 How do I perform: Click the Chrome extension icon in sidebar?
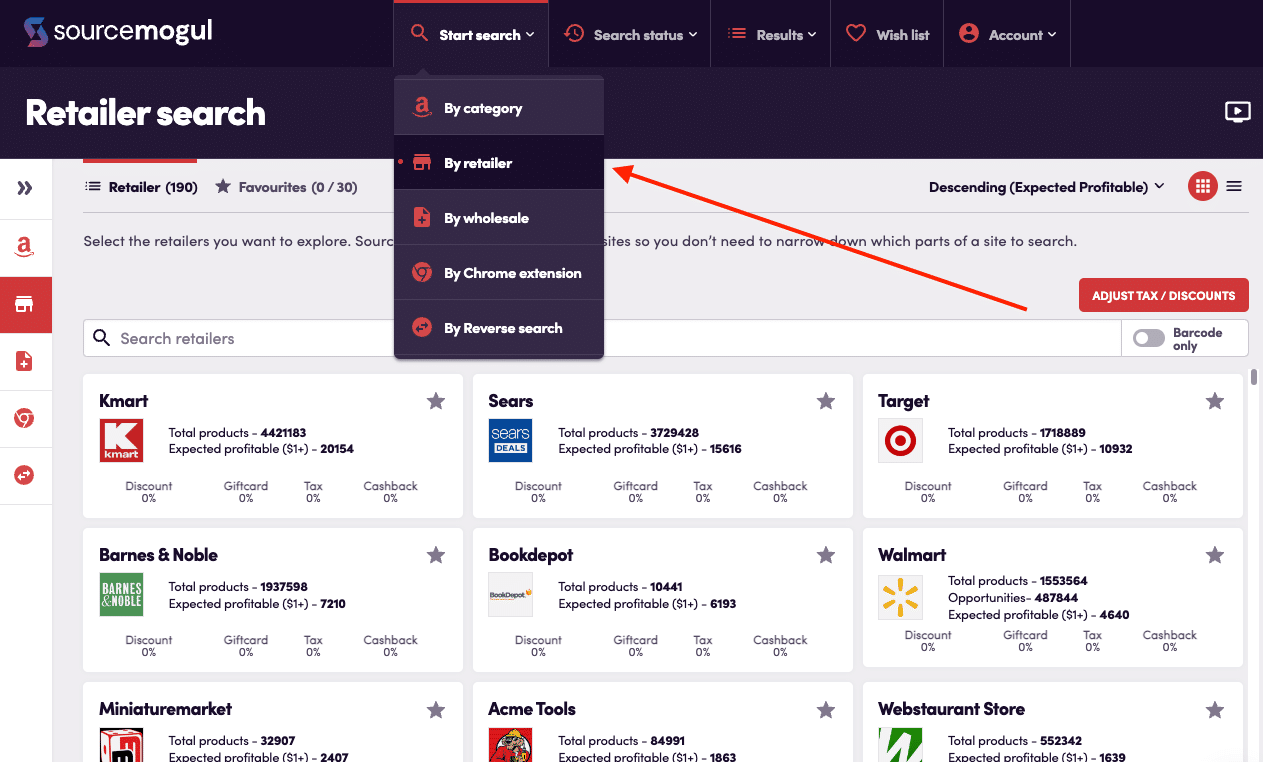[x=25, y=418]
